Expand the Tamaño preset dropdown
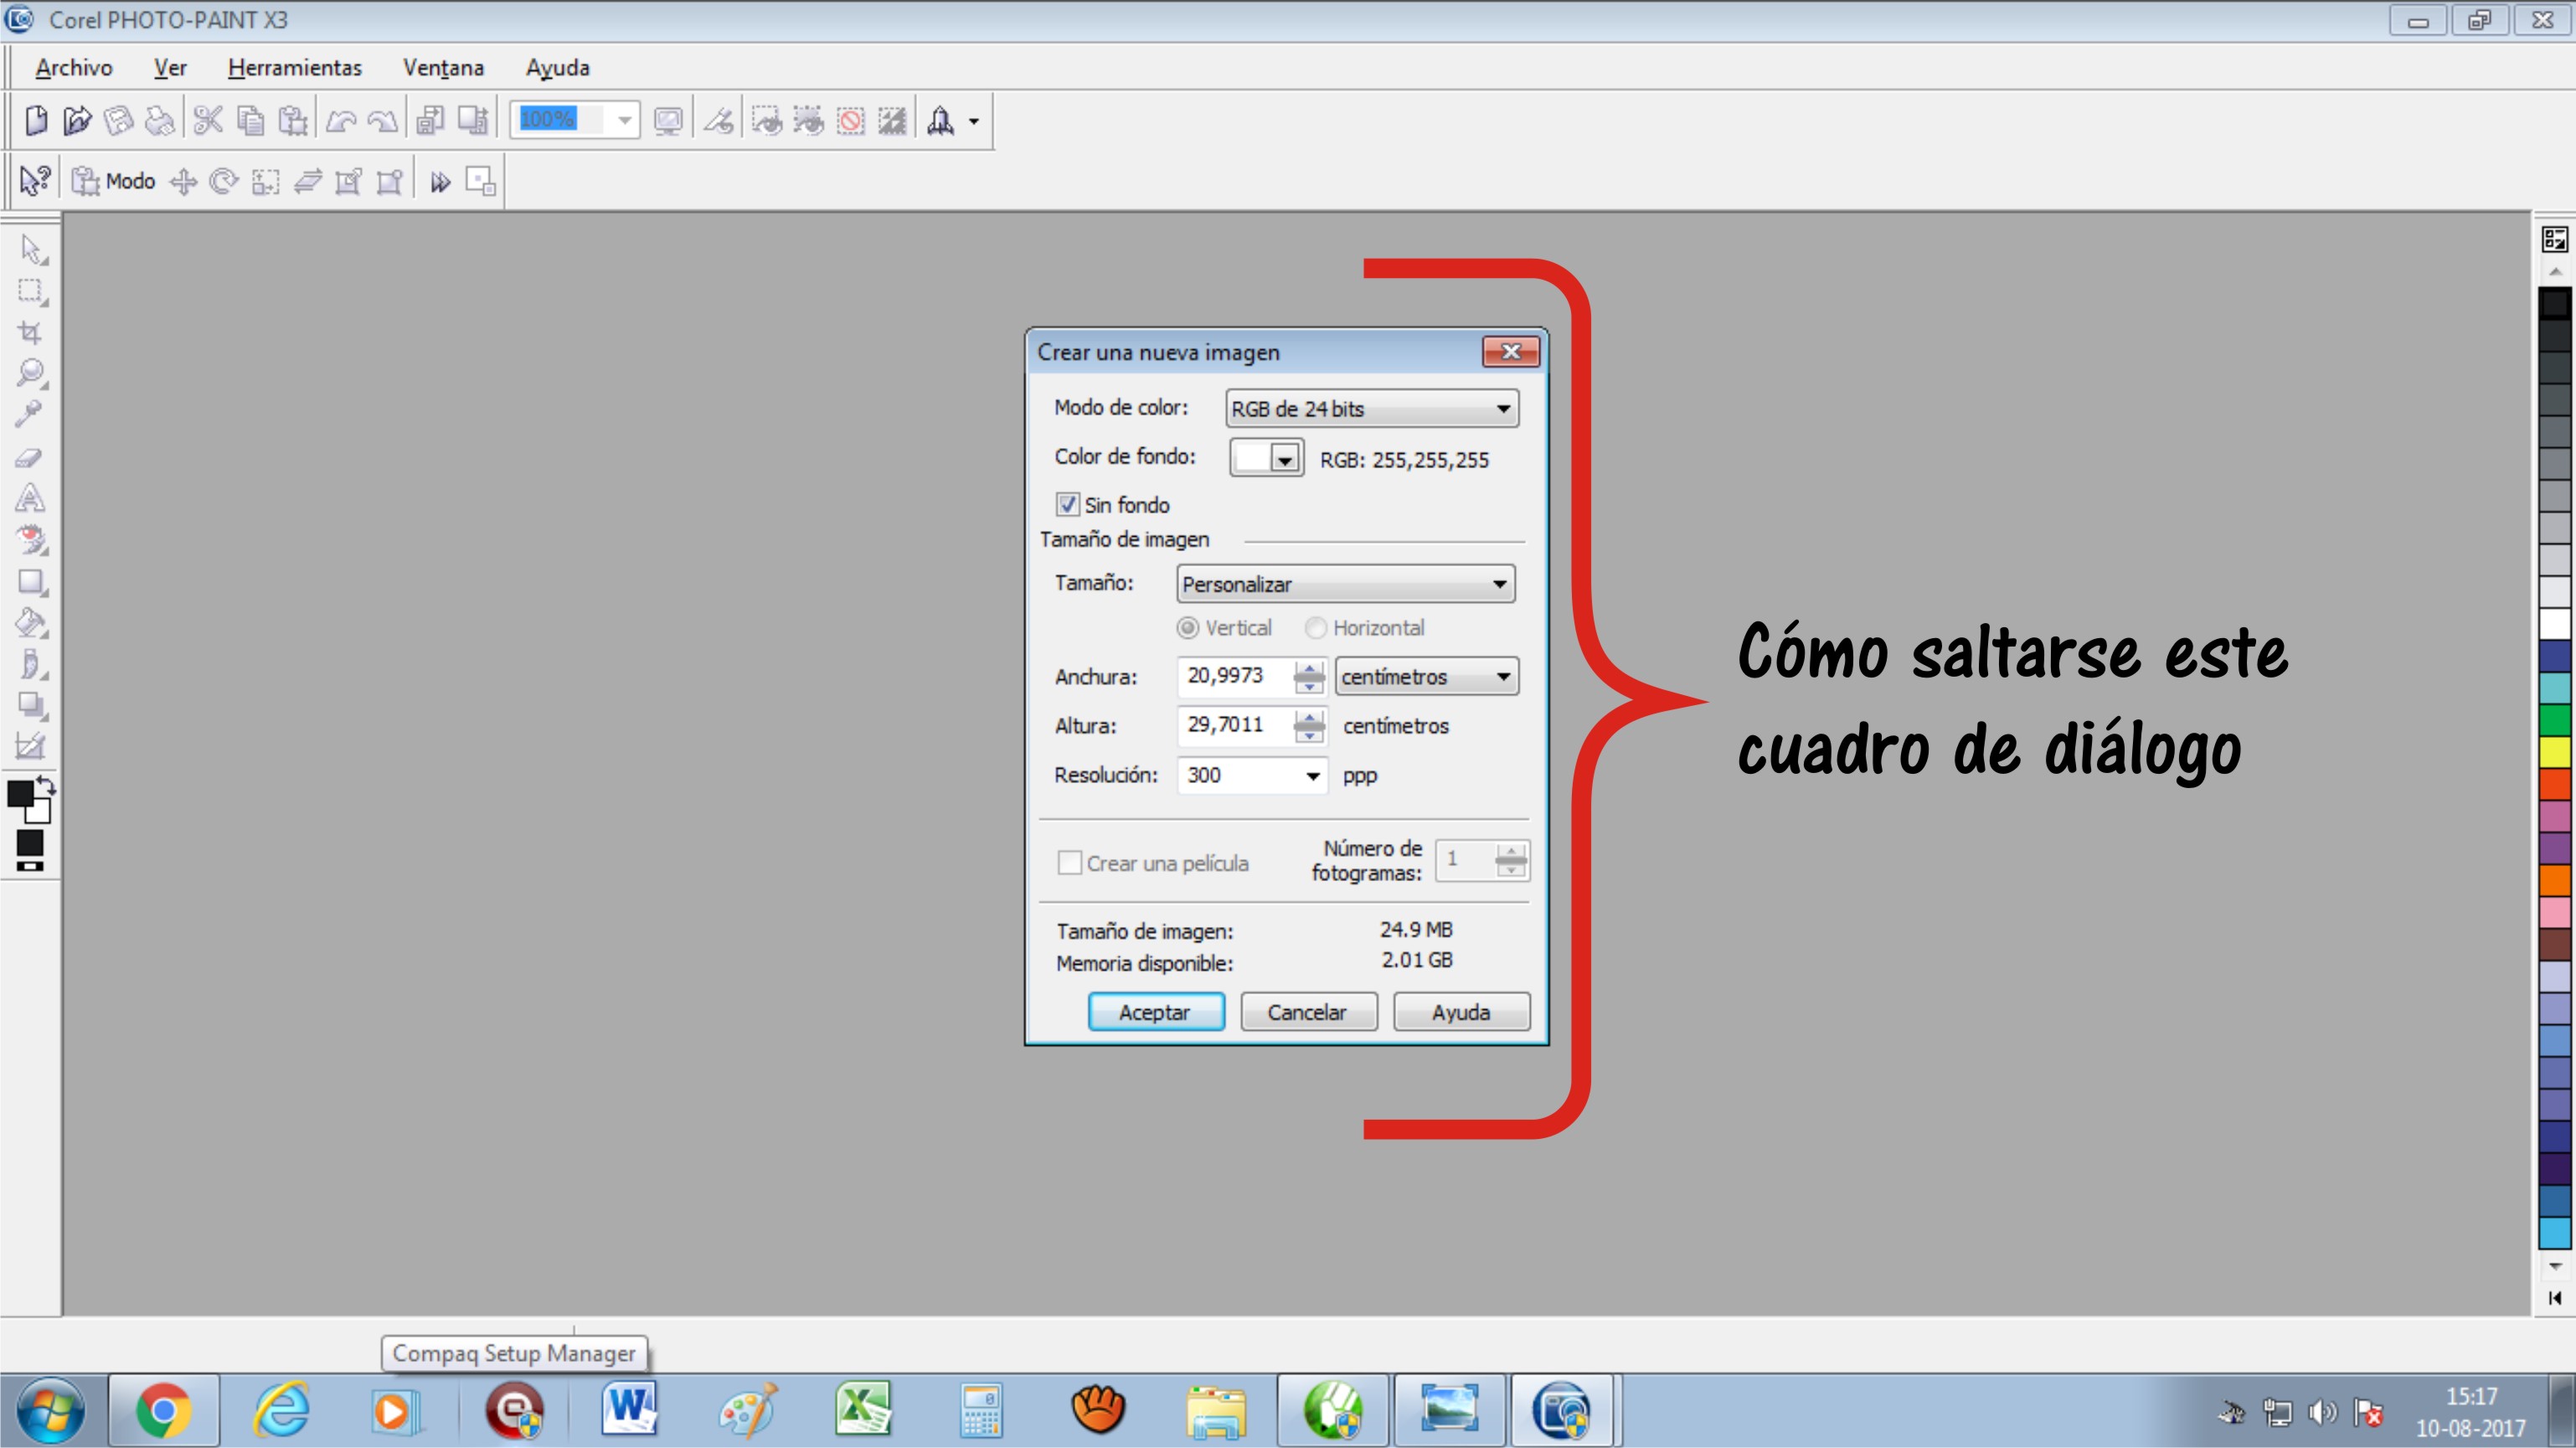This screenshot has width=2576, height=1448. point(1344,584)
